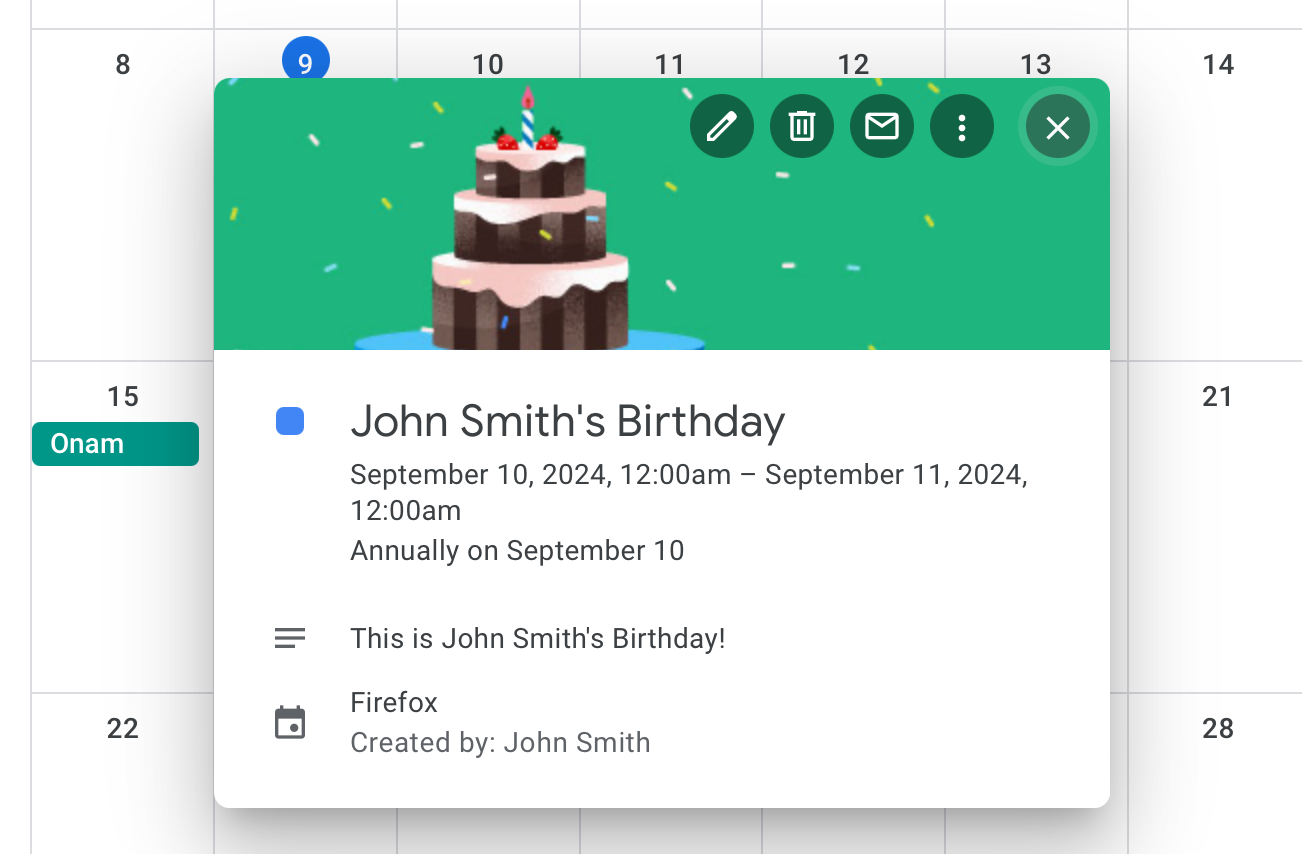
Task: Click the description lines icon
Action: pyautogui.click(x=290, y=638)
